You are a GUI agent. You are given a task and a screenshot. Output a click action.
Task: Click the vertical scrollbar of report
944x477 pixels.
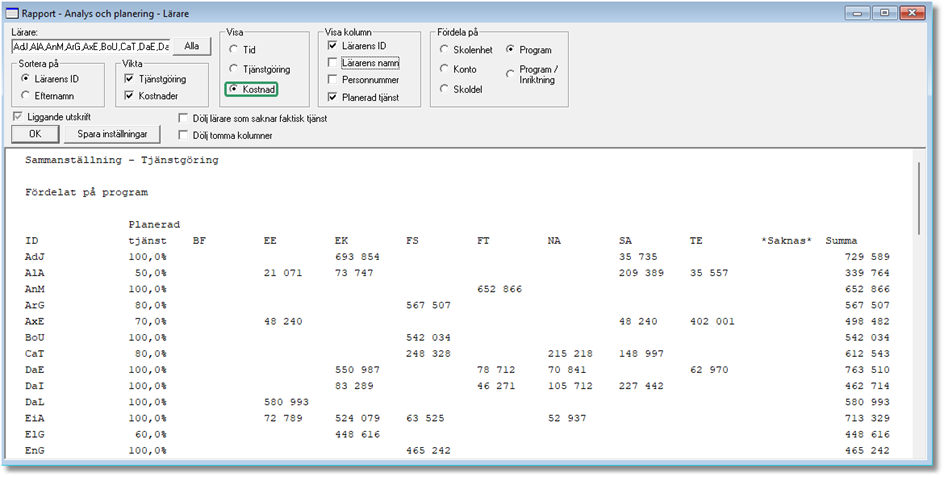921,300
